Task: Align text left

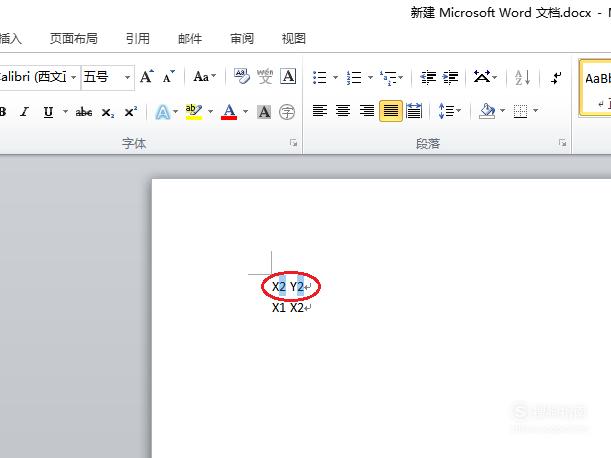Action: click(x=320, y=111)
